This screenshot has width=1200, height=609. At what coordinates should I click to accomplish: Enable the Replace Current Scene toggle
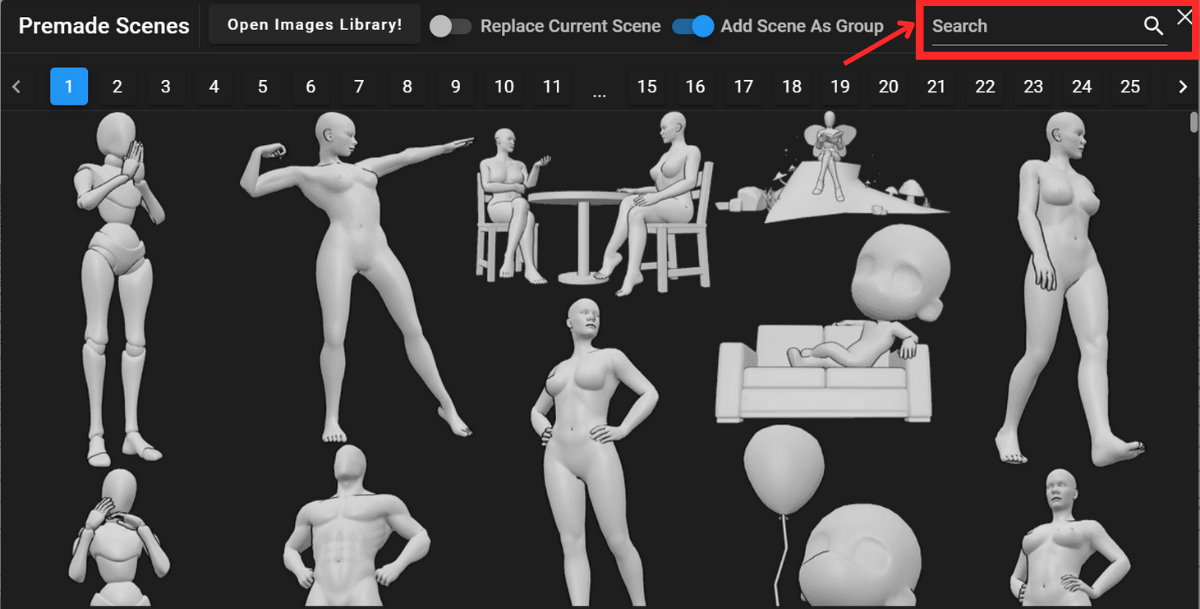tap(450, 28)
